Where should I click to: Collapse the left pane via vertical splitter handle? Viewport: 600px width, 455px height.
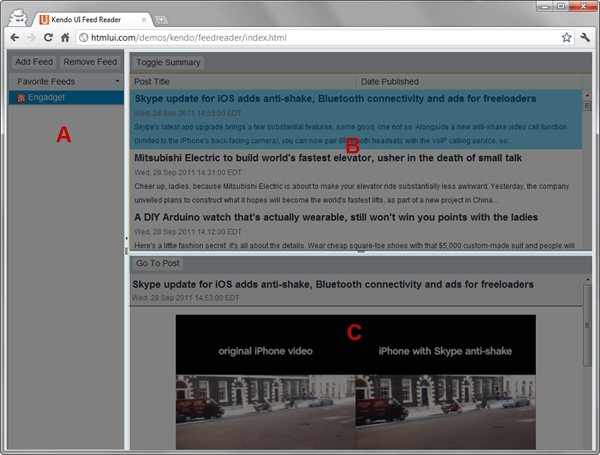(126, 238)
